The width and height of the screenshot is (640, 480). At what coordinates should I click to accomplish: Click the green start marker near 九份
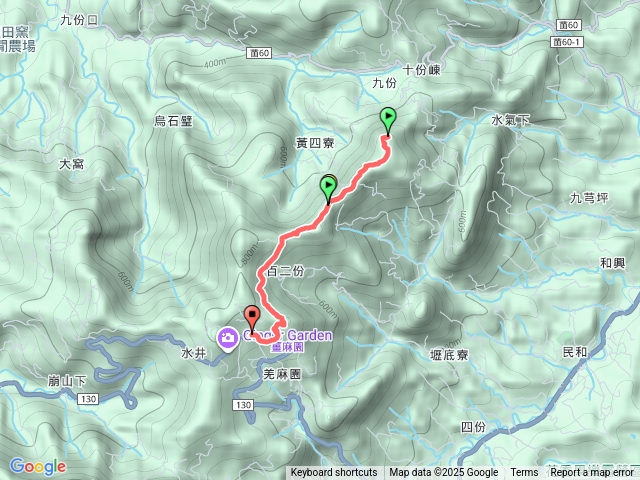tap(388, 121)
